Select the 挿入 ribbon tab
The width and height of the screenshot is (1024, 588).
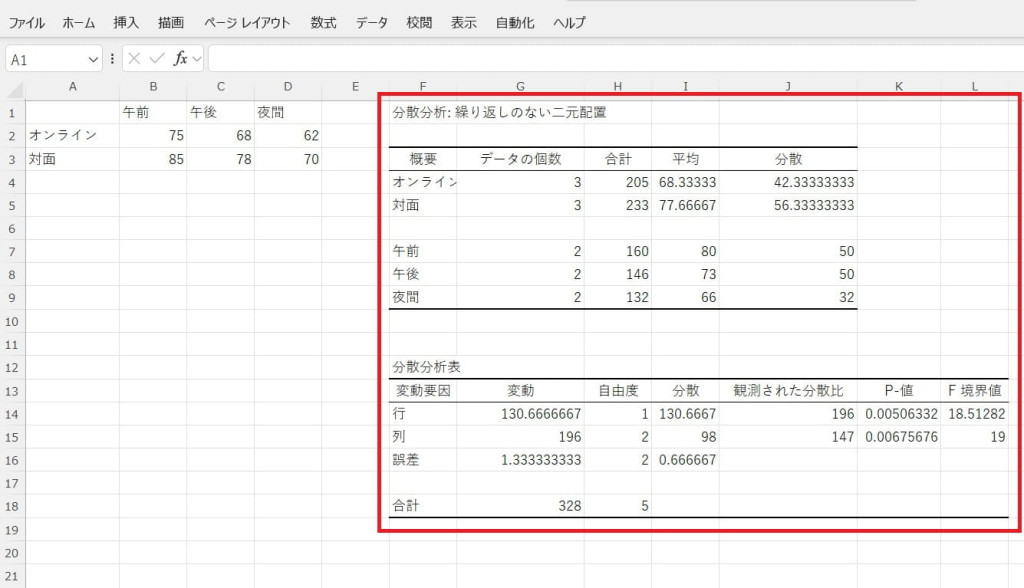127,22
